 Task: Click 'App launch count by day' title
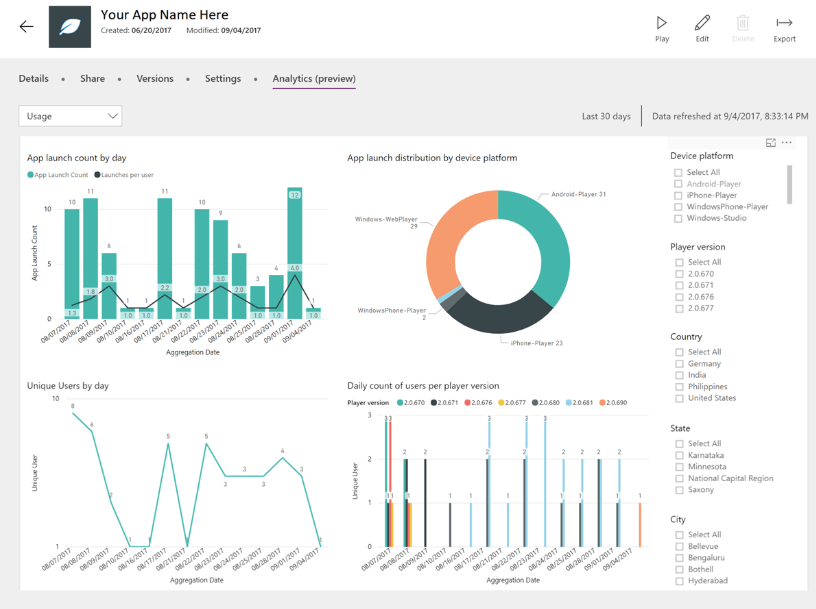point(76,158)
